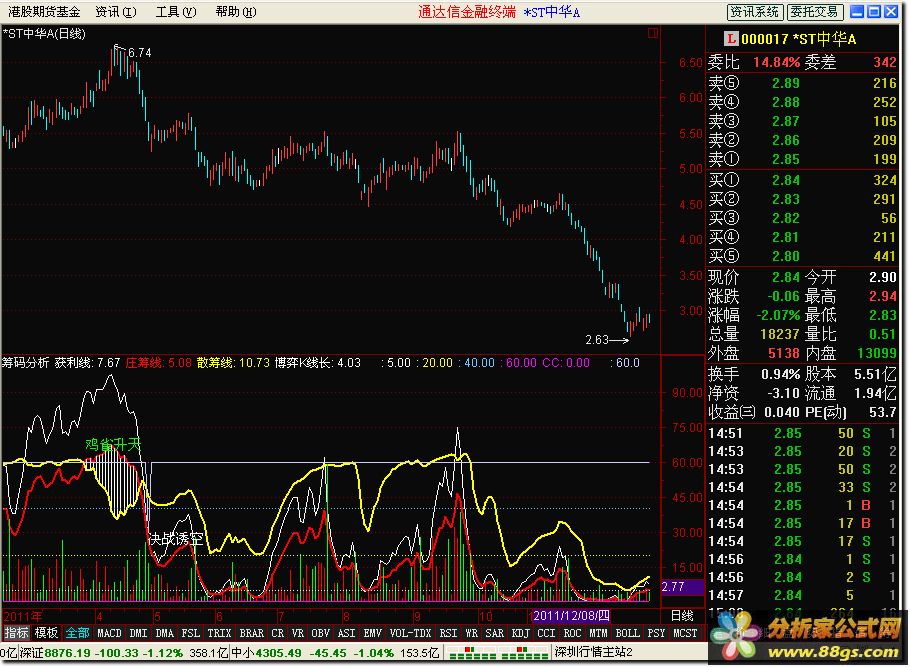Click the 换手 0.94% value
The height and width of the screenshot is (667, 910).
click(x=781, y=374)
